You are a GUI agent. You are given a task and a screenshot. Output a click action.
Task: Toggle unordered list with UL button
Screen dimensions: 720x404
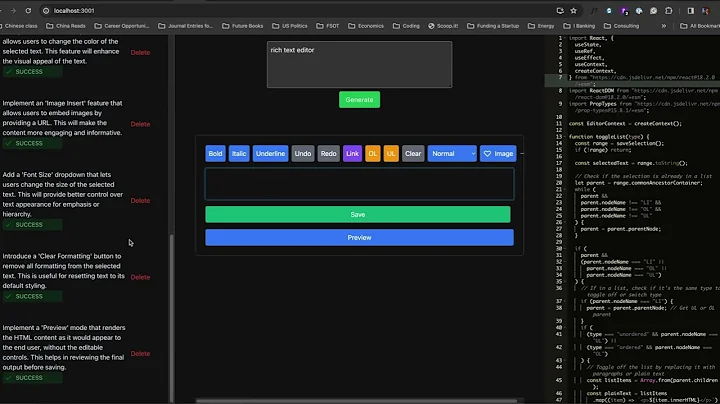pyautogui.click(x=391, y=154)
